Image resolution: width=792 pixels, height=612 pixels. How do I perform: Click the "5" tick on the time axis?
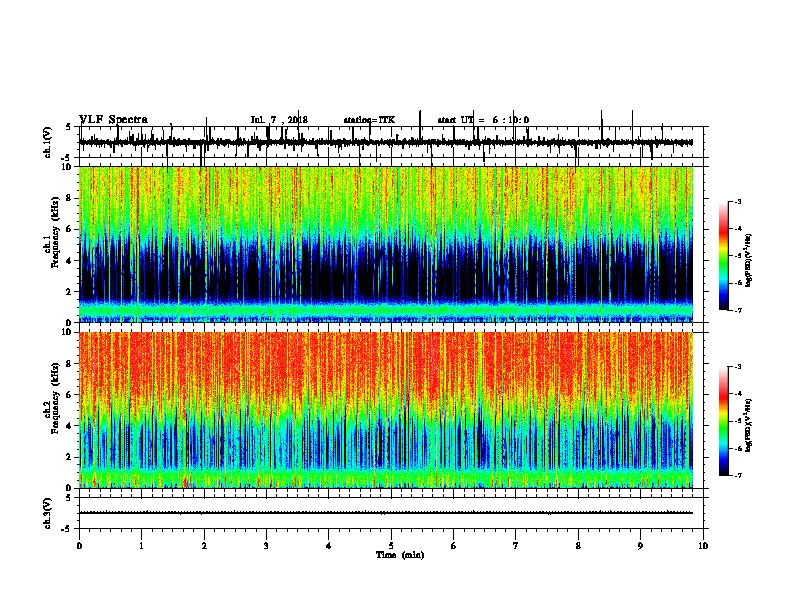pyautogui.click(x=391, y=546)
